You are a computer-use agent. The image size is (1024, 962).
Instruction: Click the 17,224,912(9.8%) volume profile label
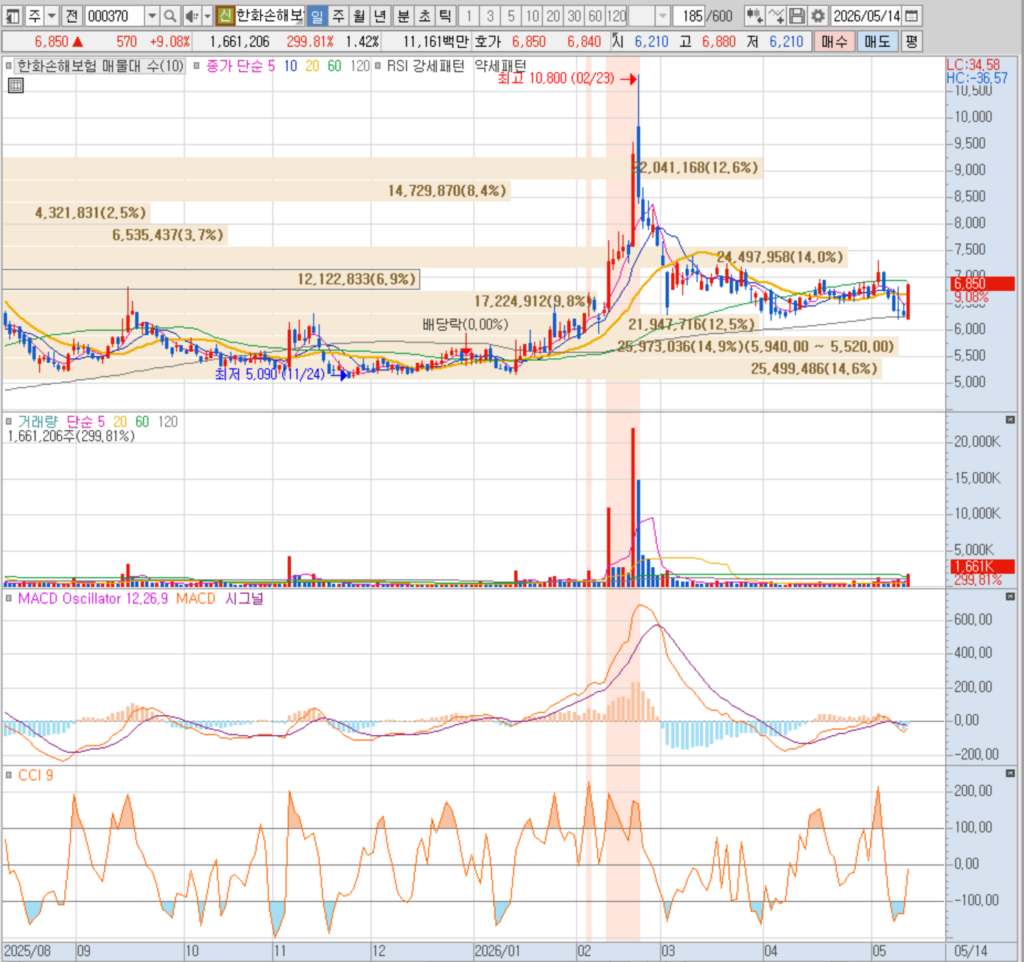point(532,301)
